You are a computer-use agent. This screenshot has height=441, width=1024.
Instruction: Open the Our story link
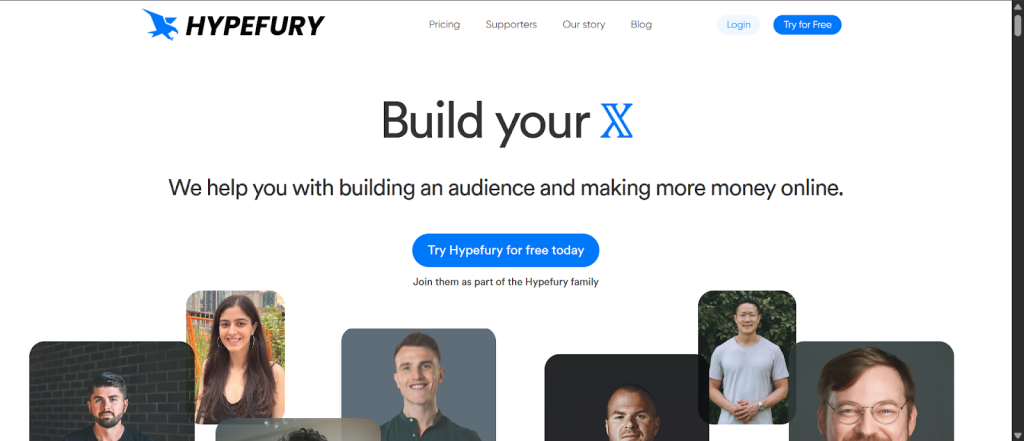[584, 25]
